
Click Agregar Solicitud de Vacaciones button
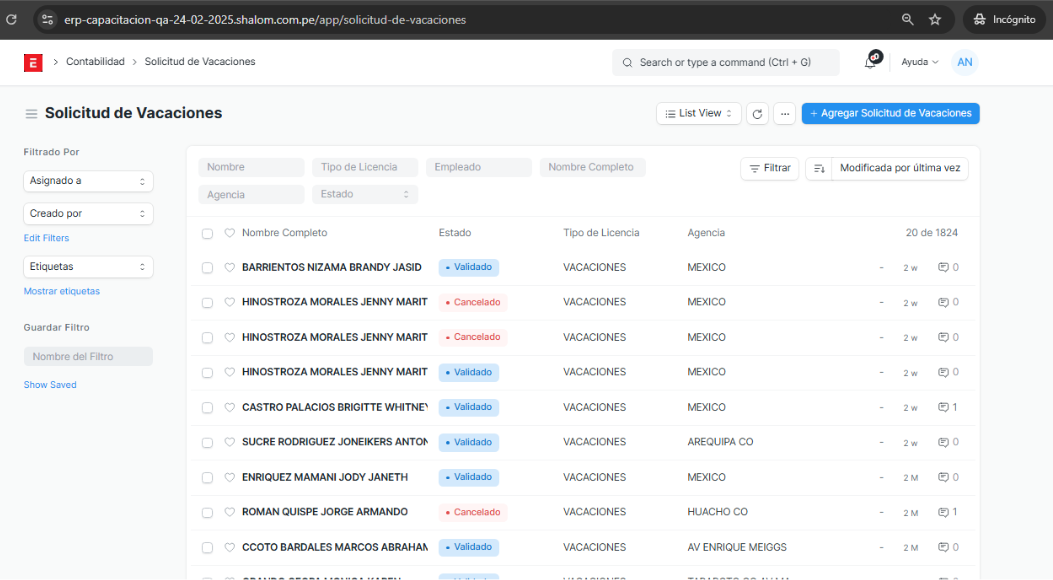click(x=890, y=114)
